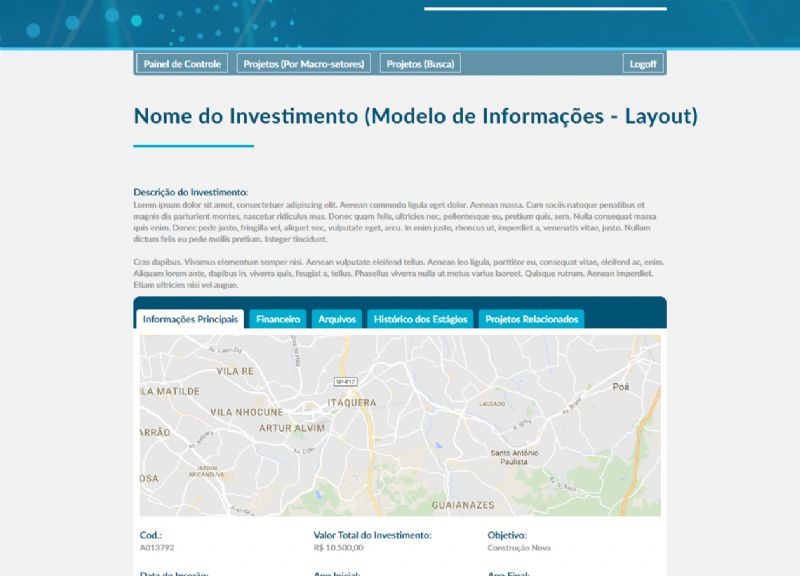Go to Projetos (Por Macro-setores)
Image resolution: width=800 pixels, height=576 pixels.
304,64
